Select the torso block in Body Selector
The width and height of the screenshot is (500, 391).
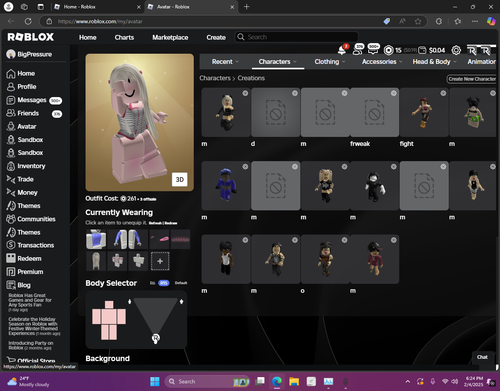click(x=109, y=317)
